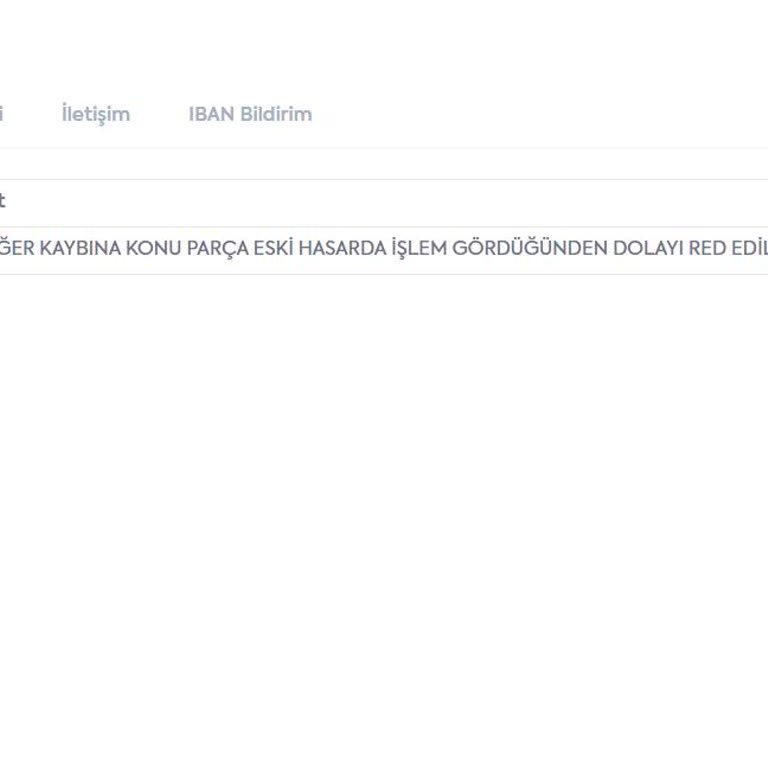Select the text 'KAYBINA KONU PARÇA ESKİ HASARDA'
Screen dimensions: 768x768
[x=213, y=248]
